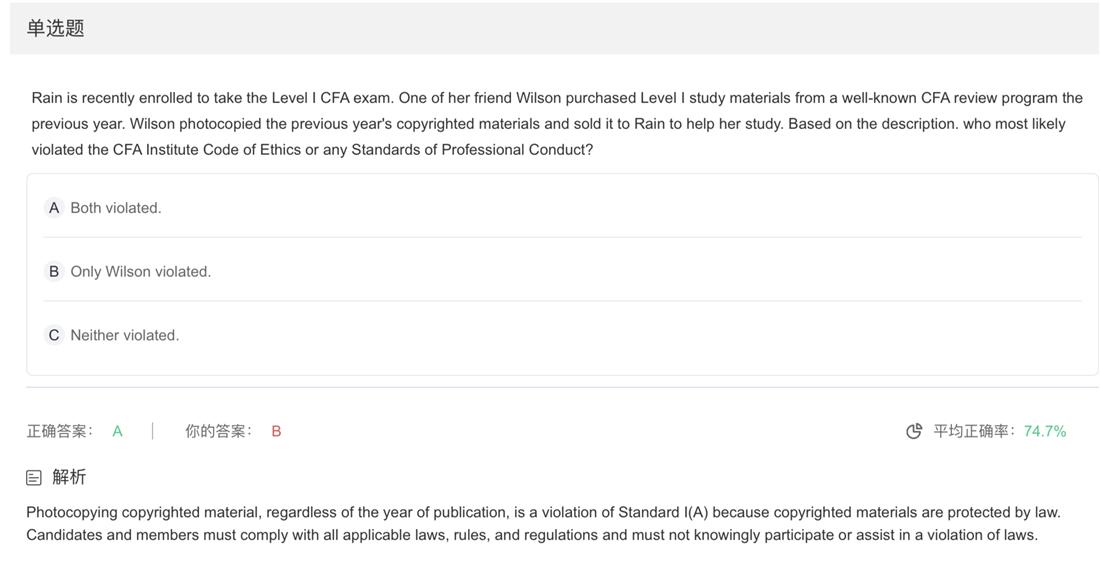1100x566 pixels.
Task: Select option A radio circle
Action: (54, 208)
